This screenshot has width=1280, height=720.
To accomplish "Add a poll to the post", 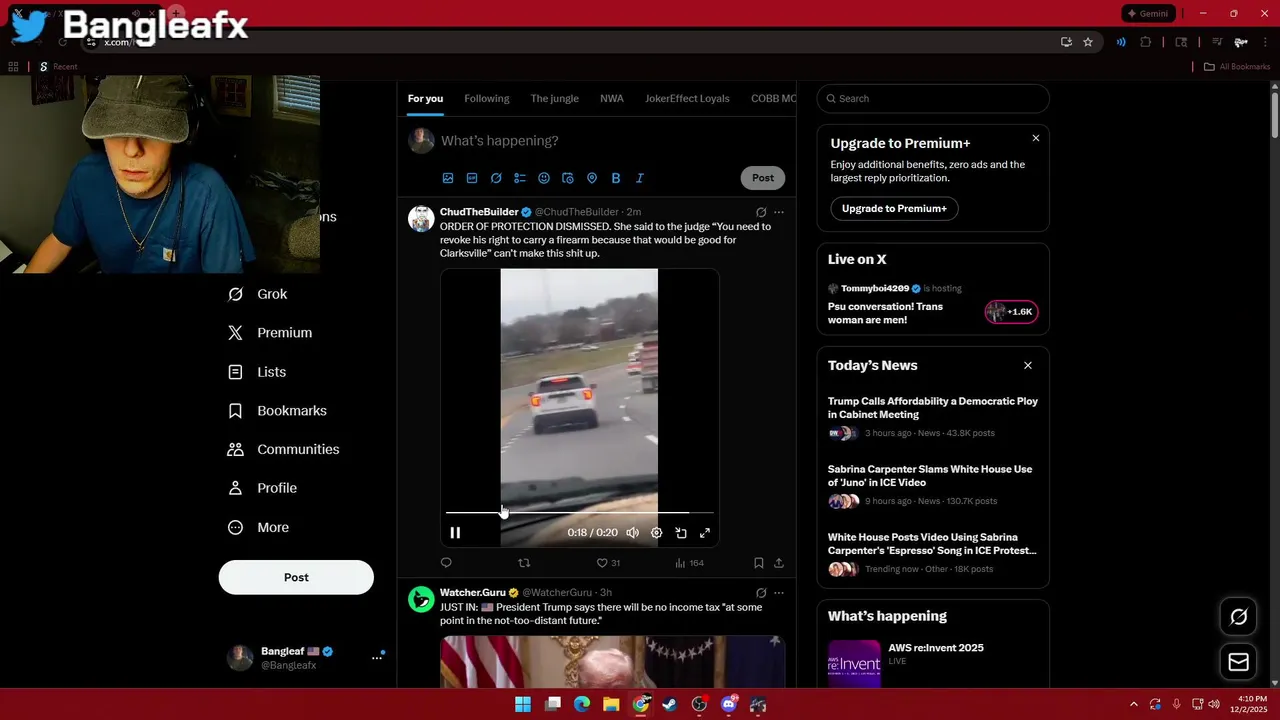I will [x=520, y=178].
